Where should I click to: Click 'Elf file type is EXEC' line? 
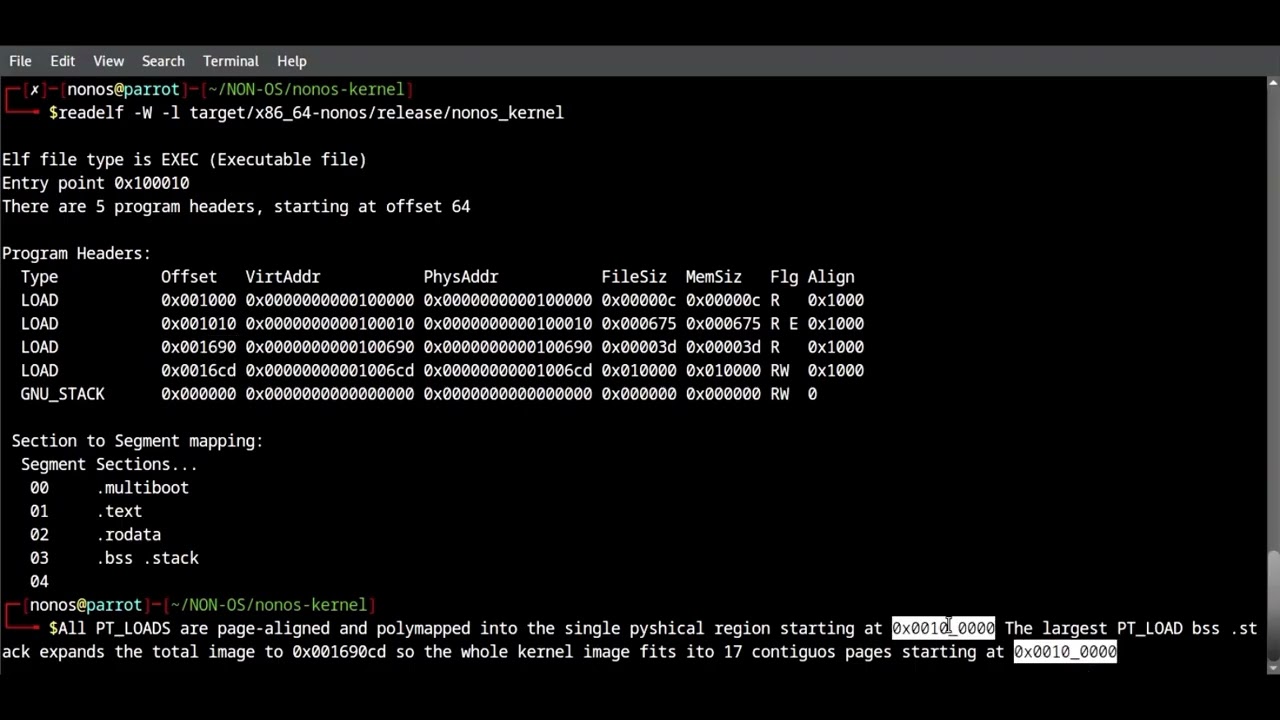coord(184,160)
